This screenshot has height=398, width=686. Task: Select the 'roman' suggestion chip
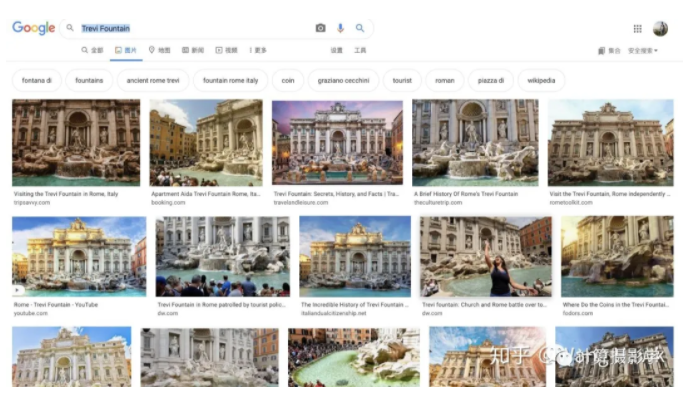445,80
